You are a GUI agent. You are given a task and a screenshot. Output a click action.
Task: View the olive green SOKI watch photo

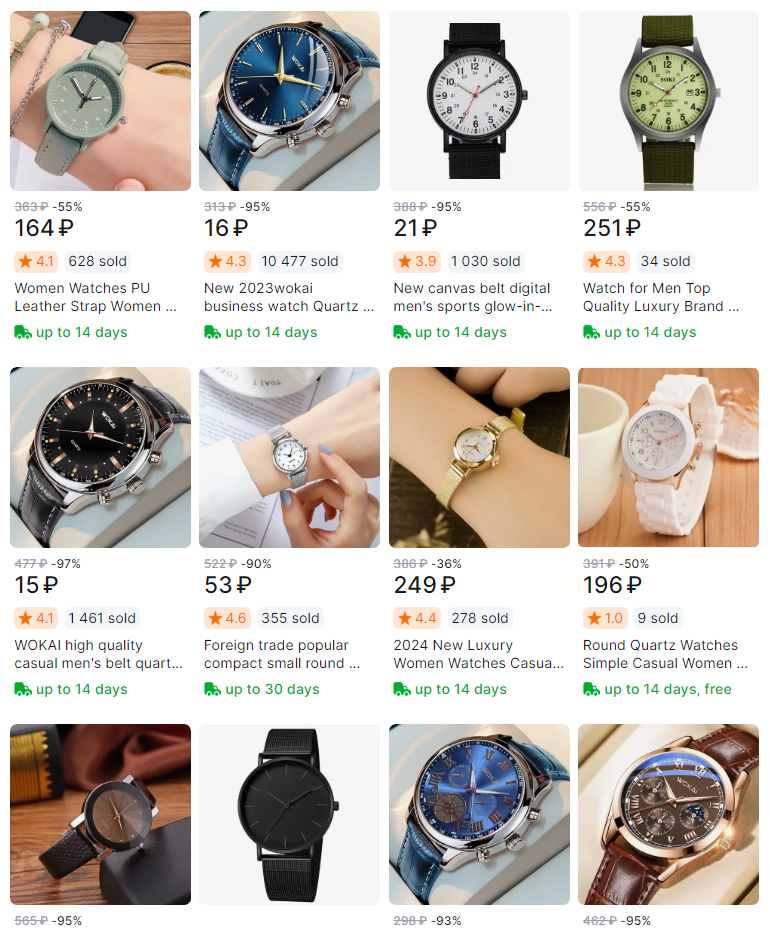(669, 101)
